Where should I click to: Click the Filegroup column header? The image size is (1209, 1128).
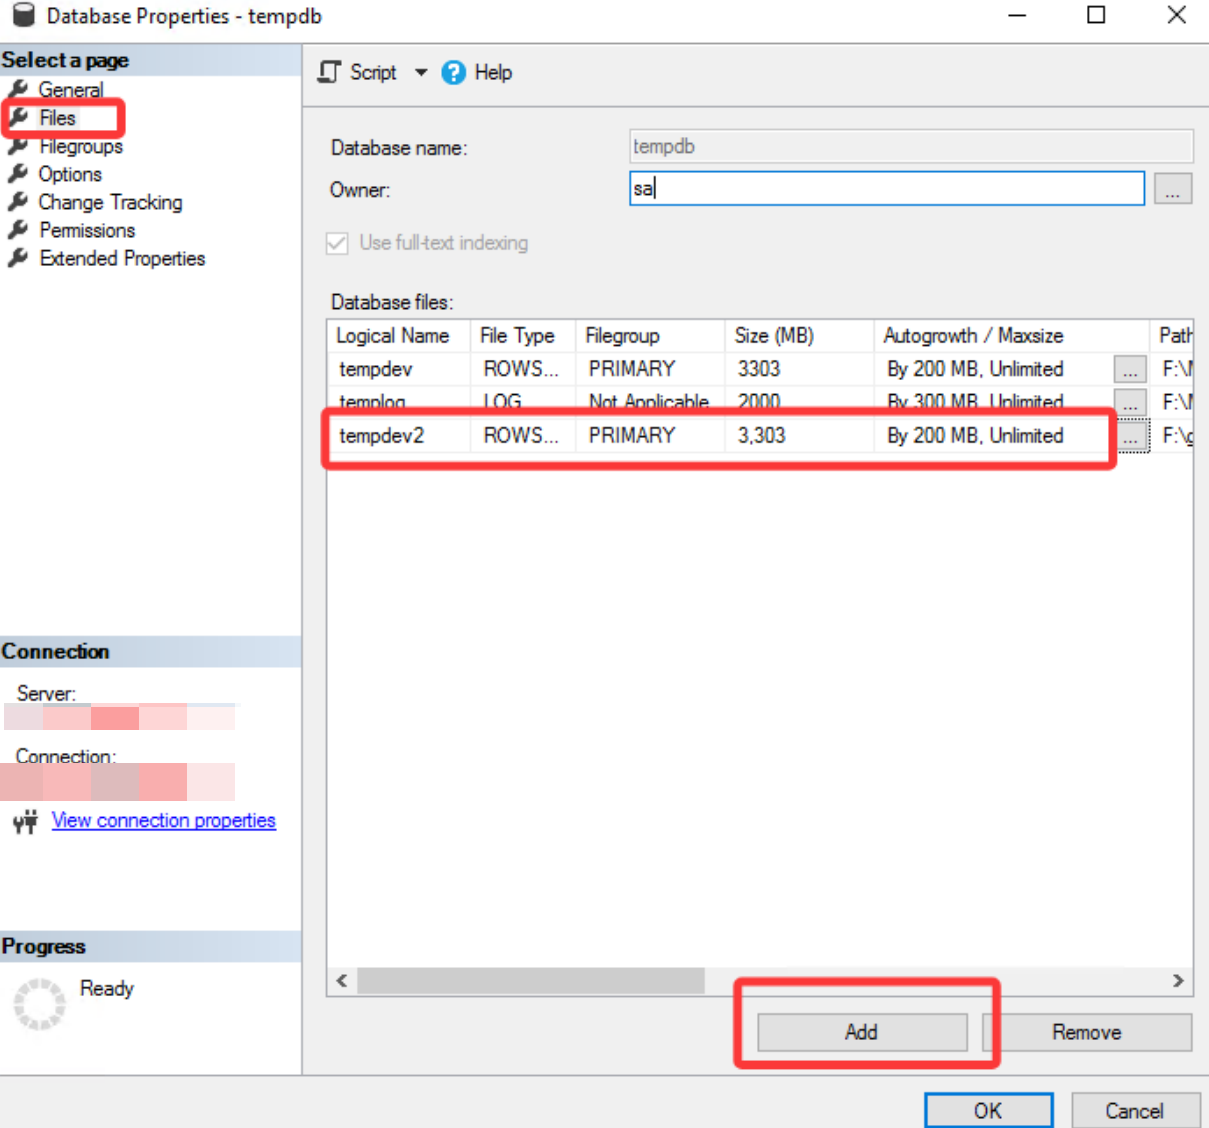[649, 336]
